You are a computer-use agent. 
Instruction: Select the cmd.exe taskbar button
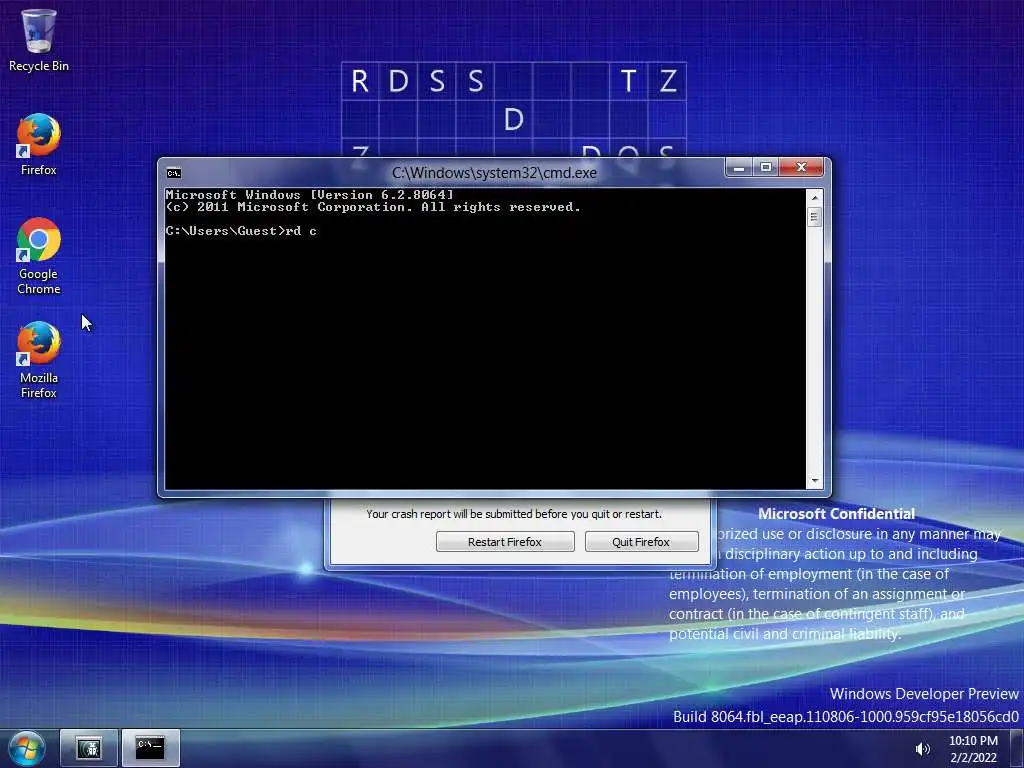(x=150, y=748)
